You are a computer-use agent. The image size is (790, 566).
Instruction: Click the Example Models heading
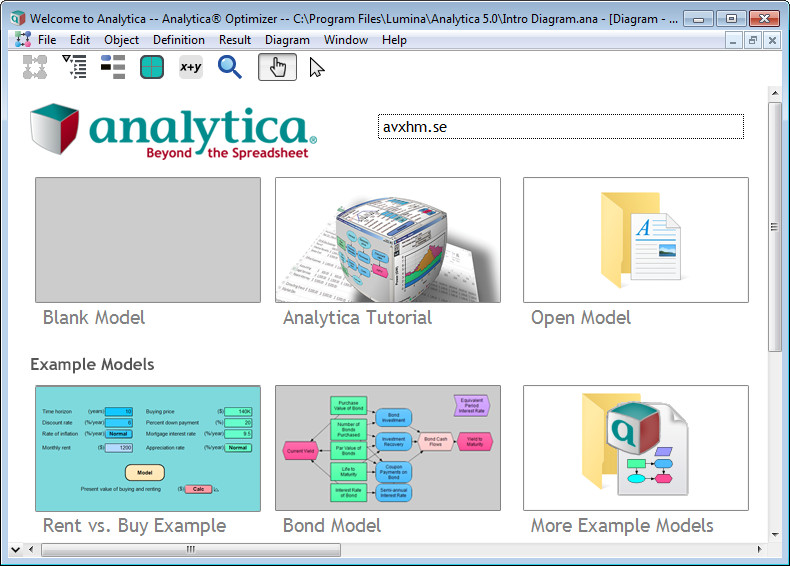(x=92, y=364)
